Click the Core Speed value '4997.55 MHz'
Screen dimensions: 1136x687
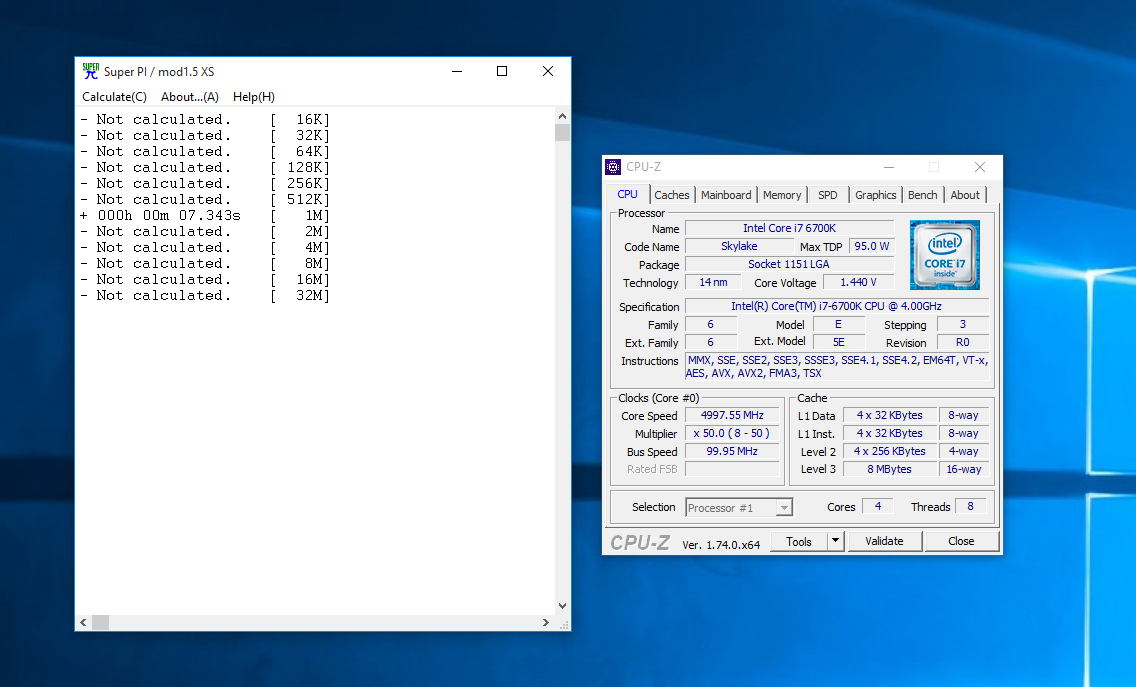(x=732, y=415)
